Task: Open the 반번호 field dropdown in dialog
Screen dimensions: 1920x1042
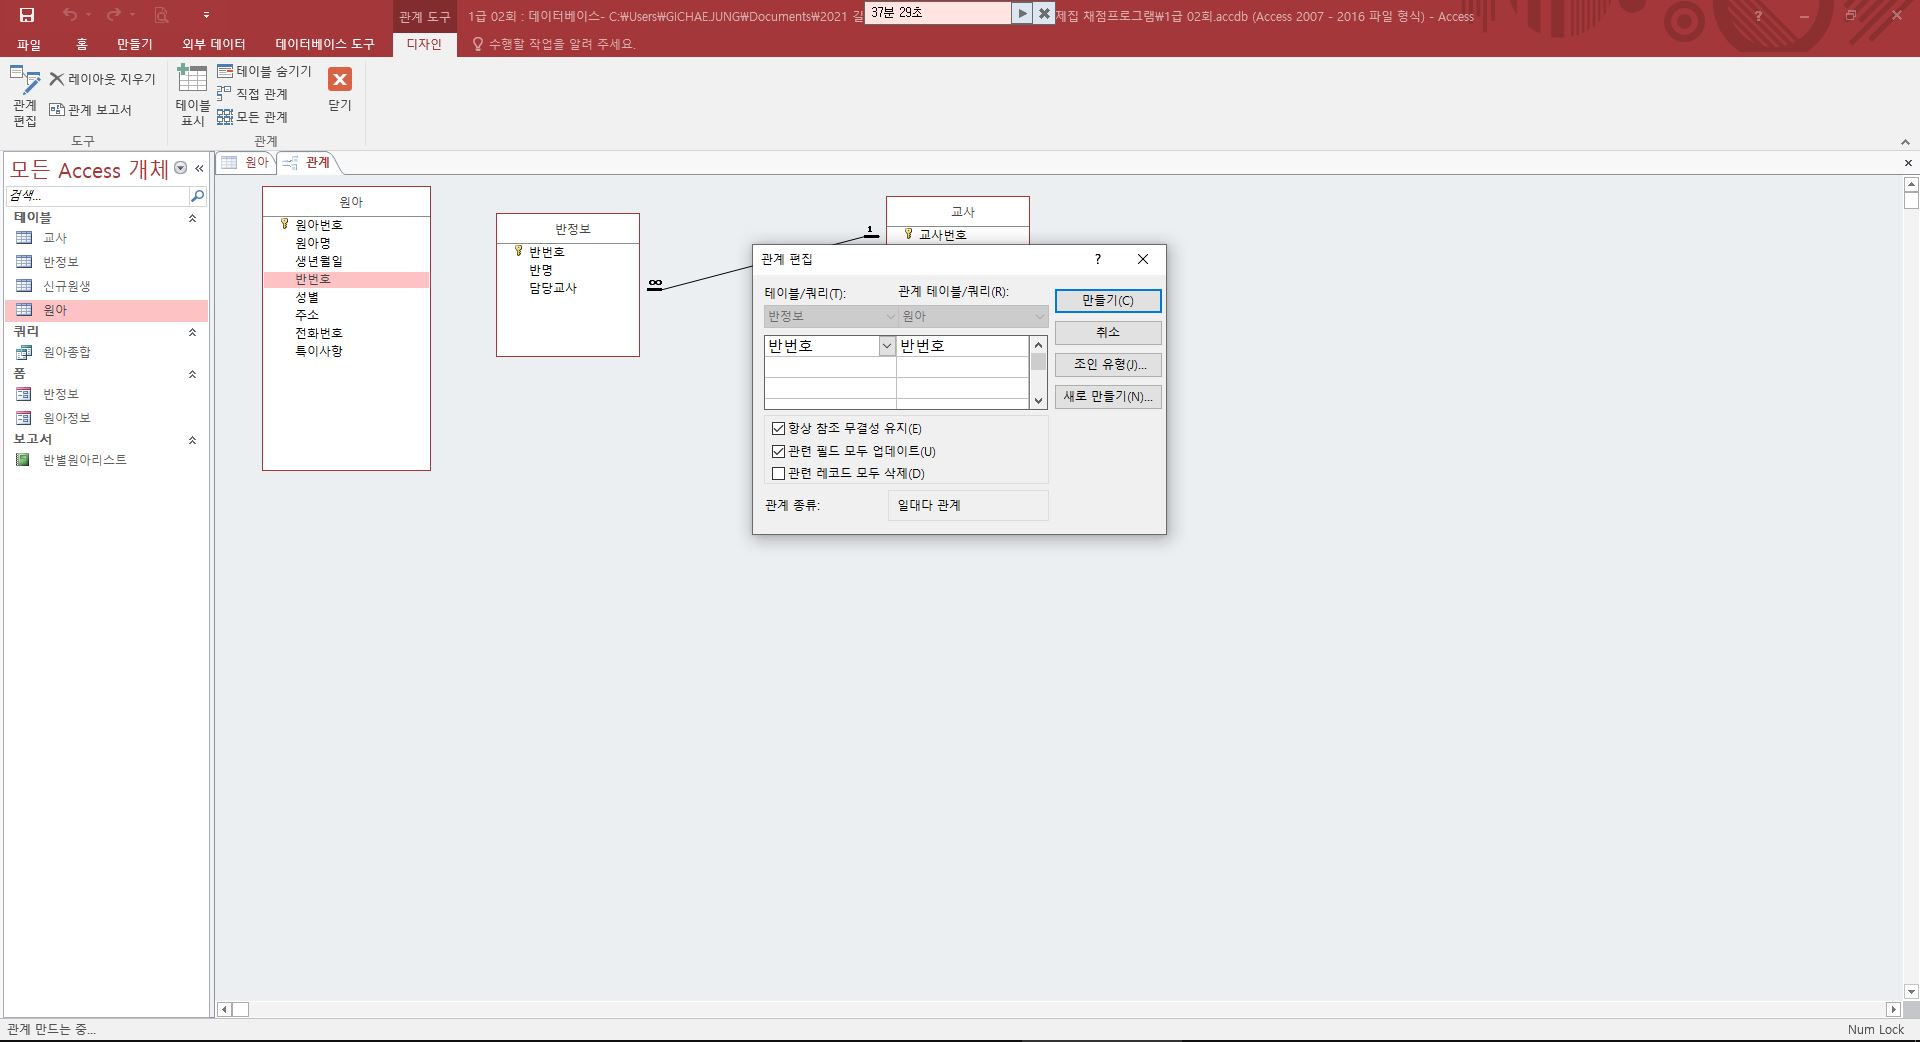Action: (886, 346)
